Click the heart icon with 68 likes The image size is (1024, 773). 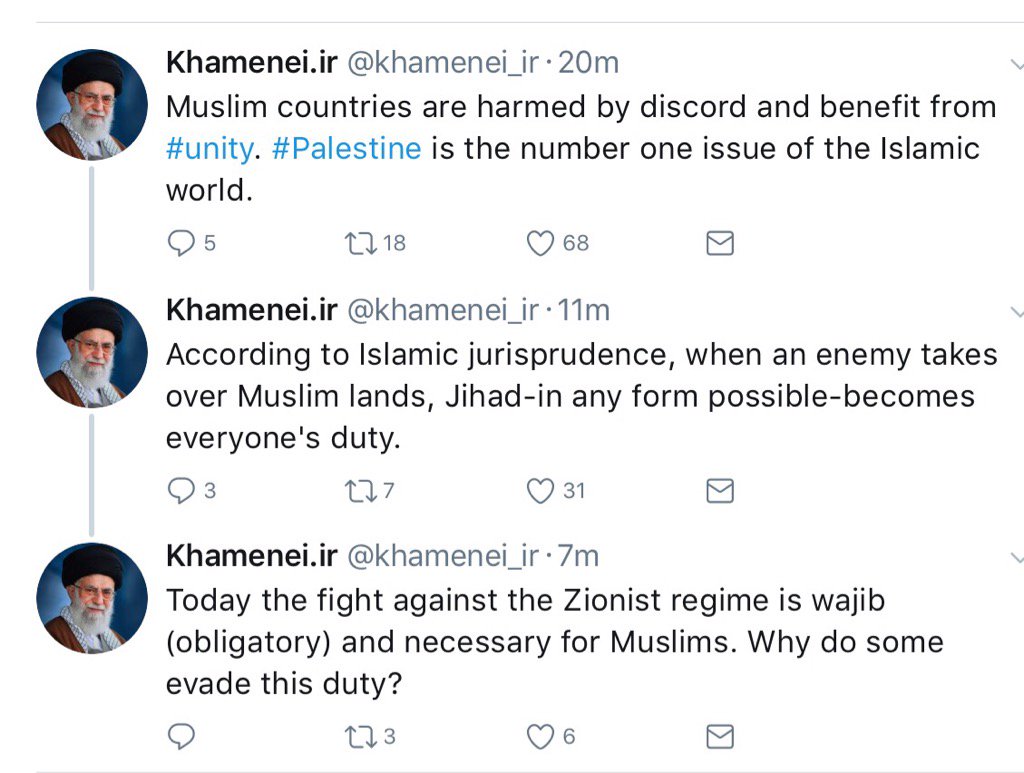pyautogui.click(x=540, y=242)
